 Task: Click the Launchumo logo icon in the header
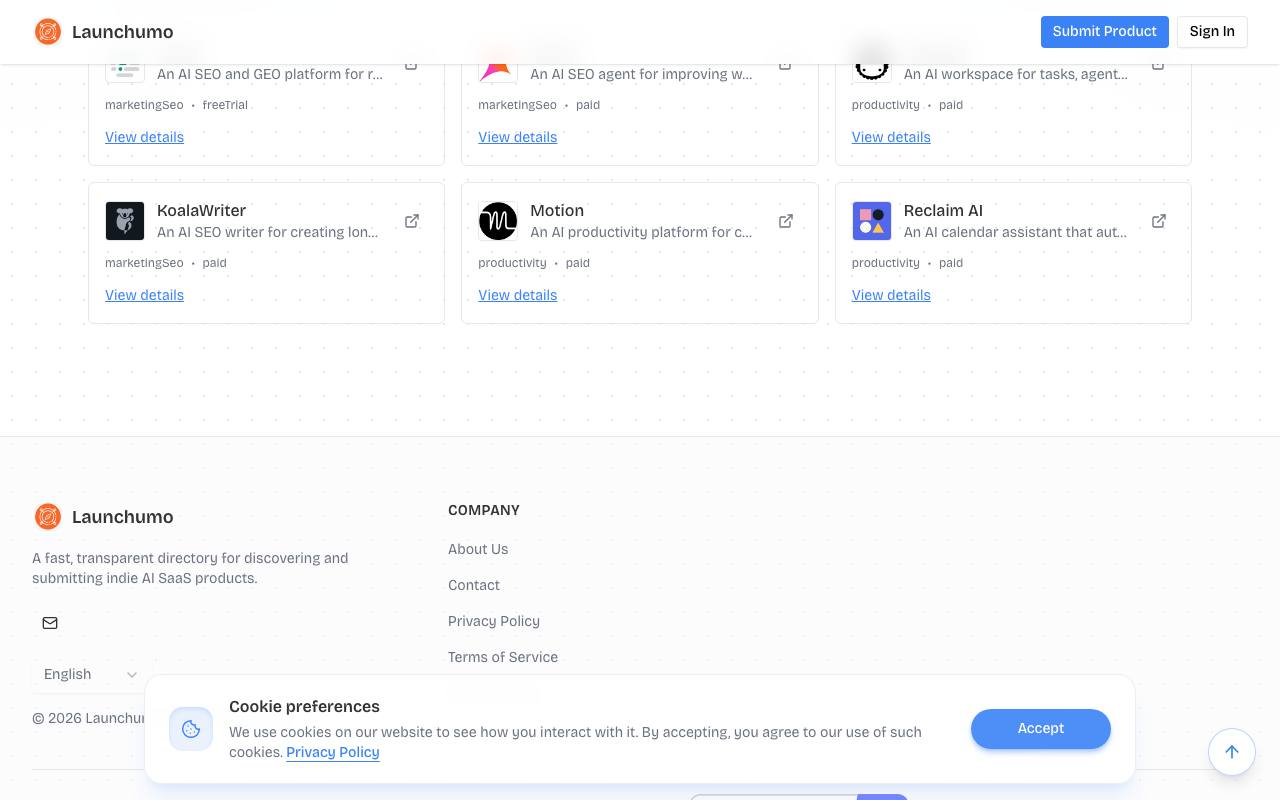click(48, 32)
